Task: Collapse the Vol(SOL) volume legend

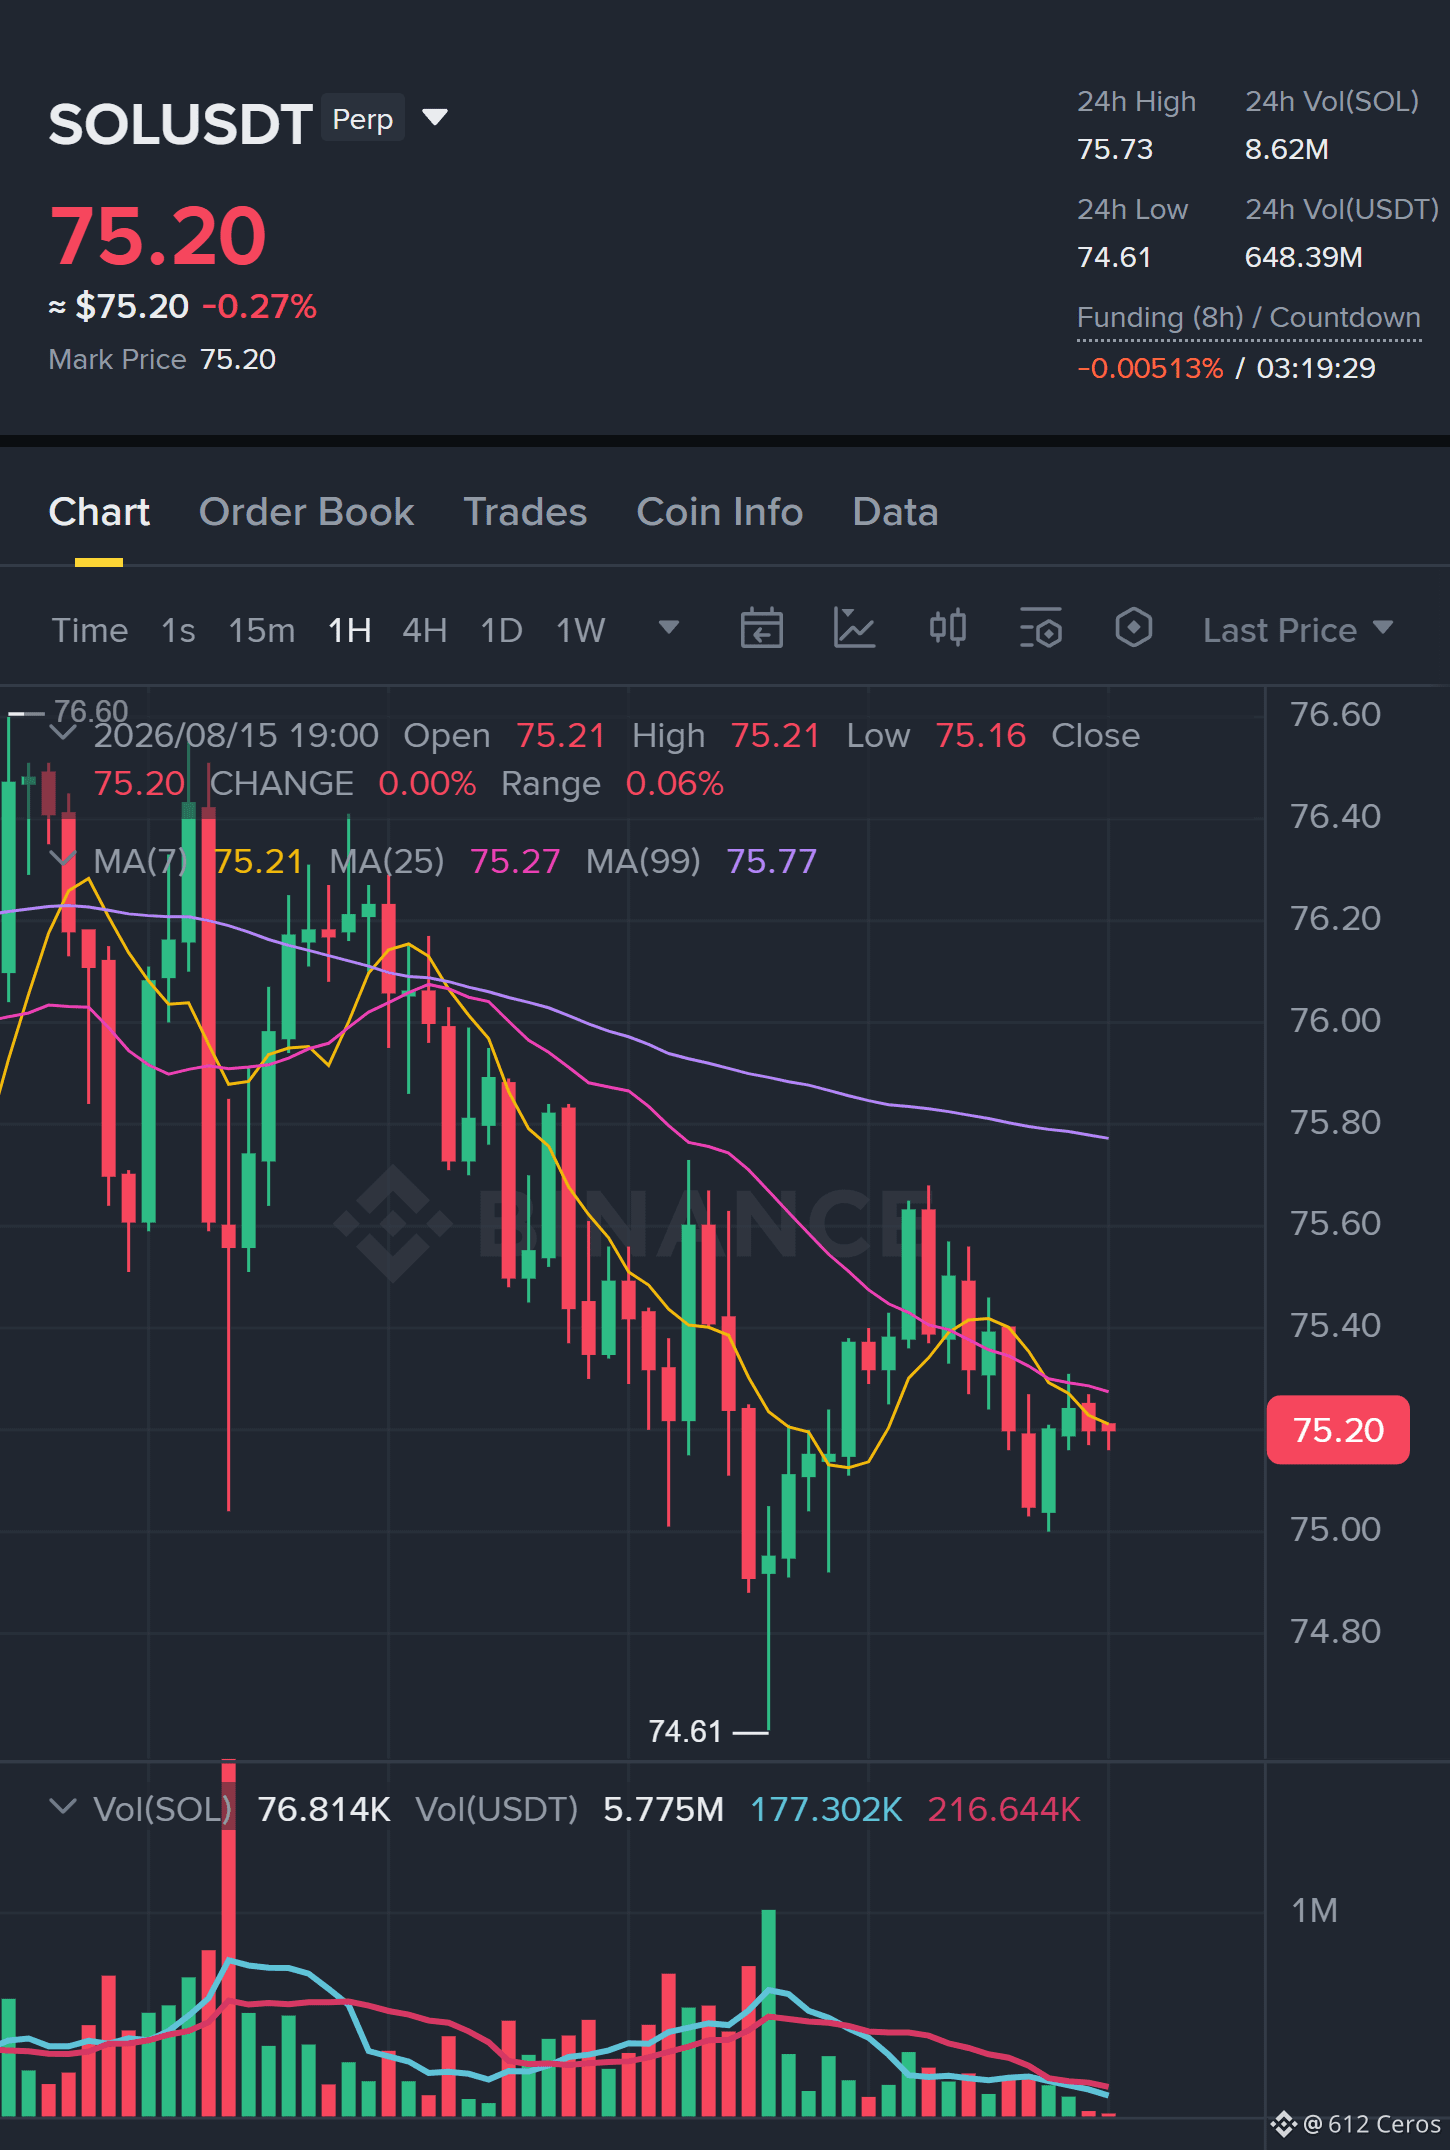Action: [63, 1806]
